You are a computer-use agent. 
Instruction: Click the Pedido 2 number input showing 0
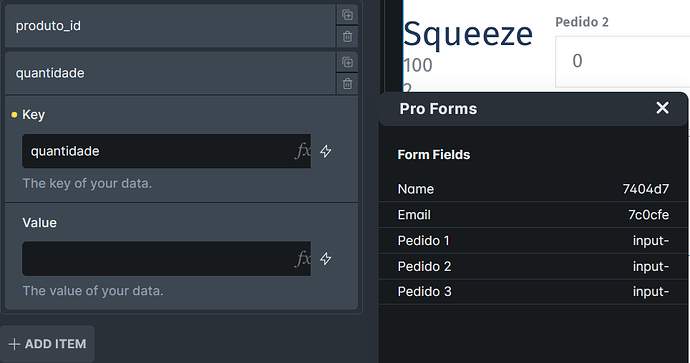622,62
